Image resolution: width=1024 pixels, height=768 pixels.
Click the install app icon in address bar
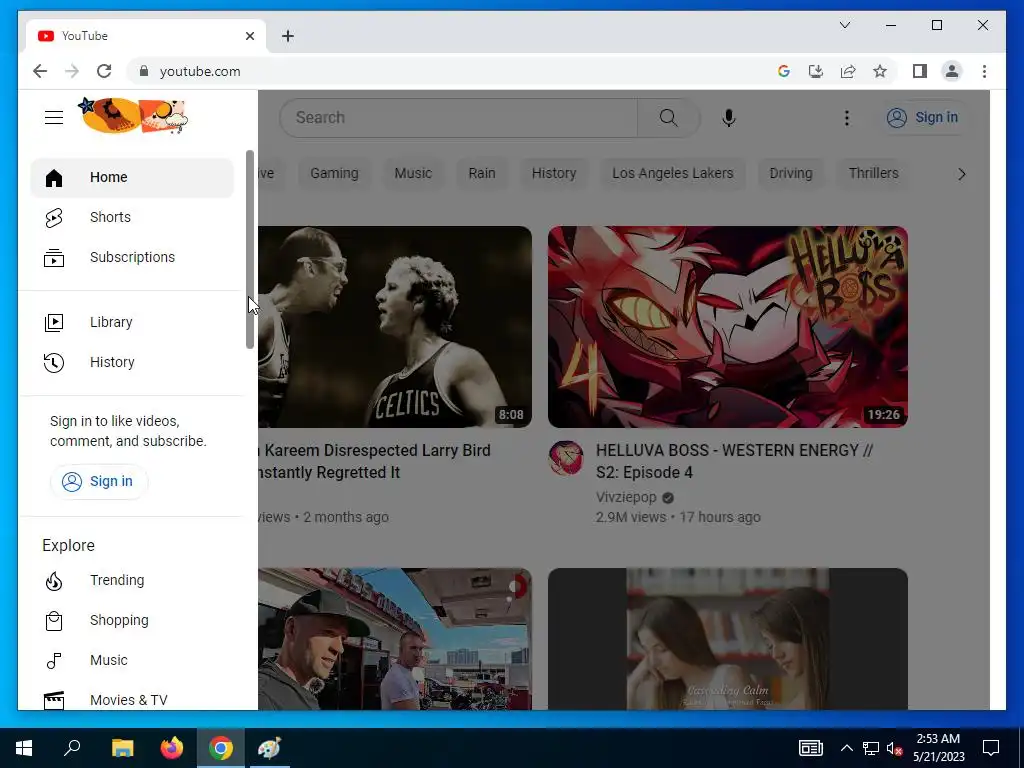click(x=816, y=71)
